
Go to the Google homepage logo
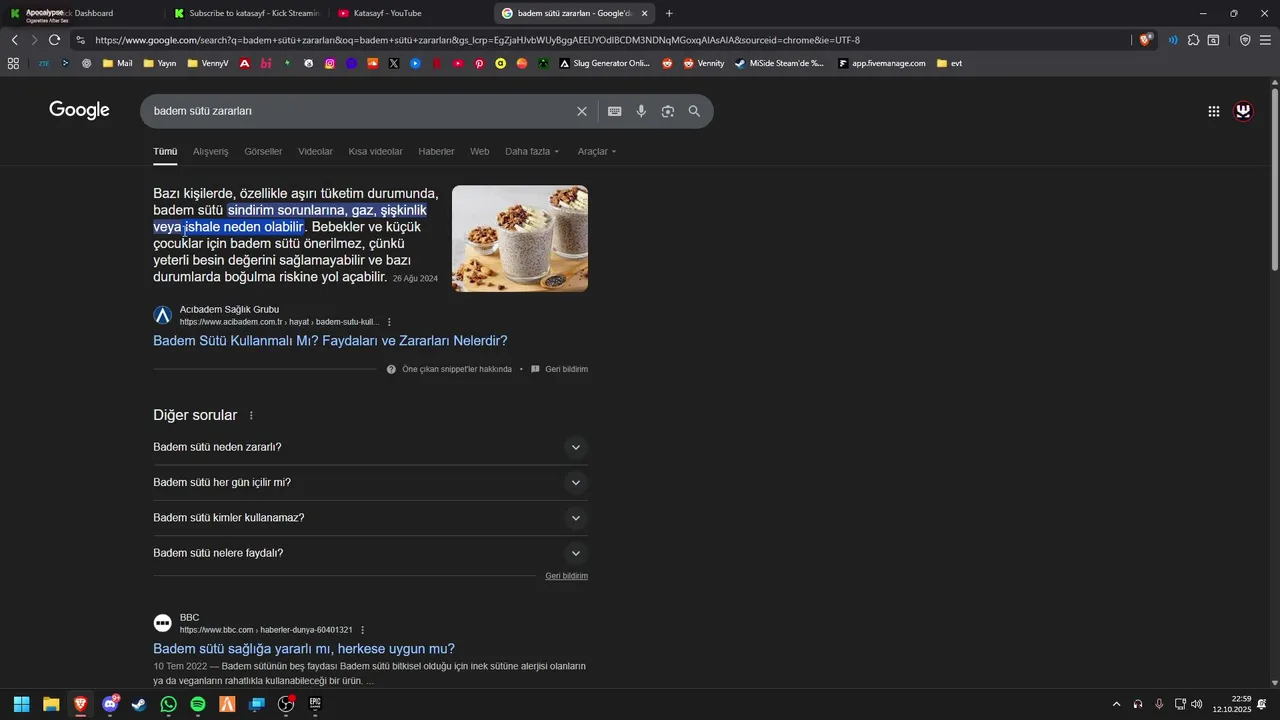pyautogui.click(x=79, y=110)
